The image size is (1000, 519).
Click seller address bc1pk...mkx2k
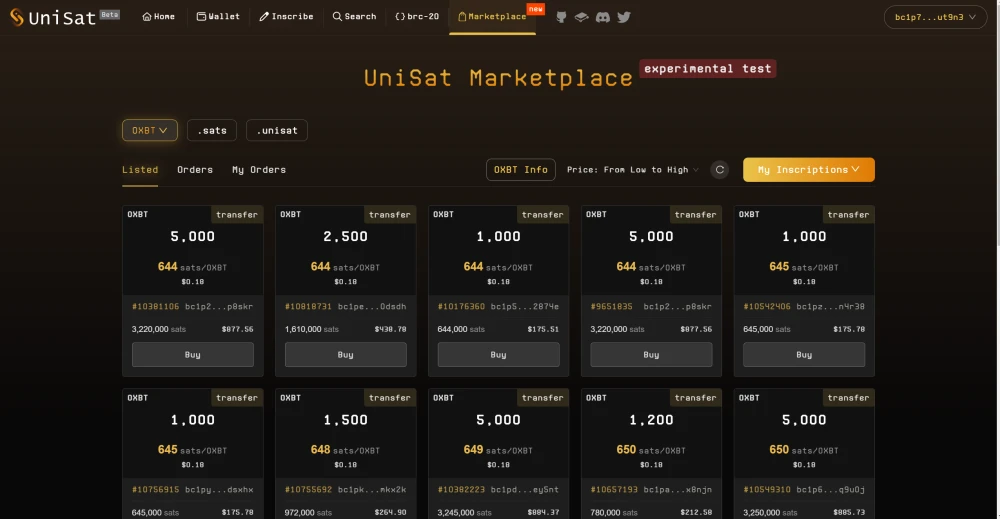coord(372,490)
